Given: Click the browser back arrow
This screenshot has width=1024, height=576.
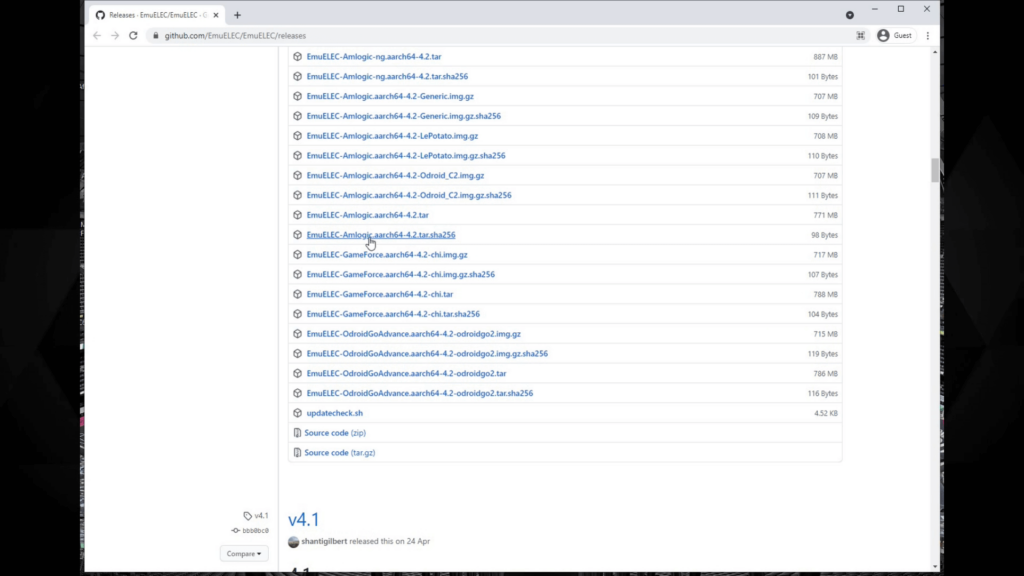Looking at the screenshot, I should coord(97,36).
